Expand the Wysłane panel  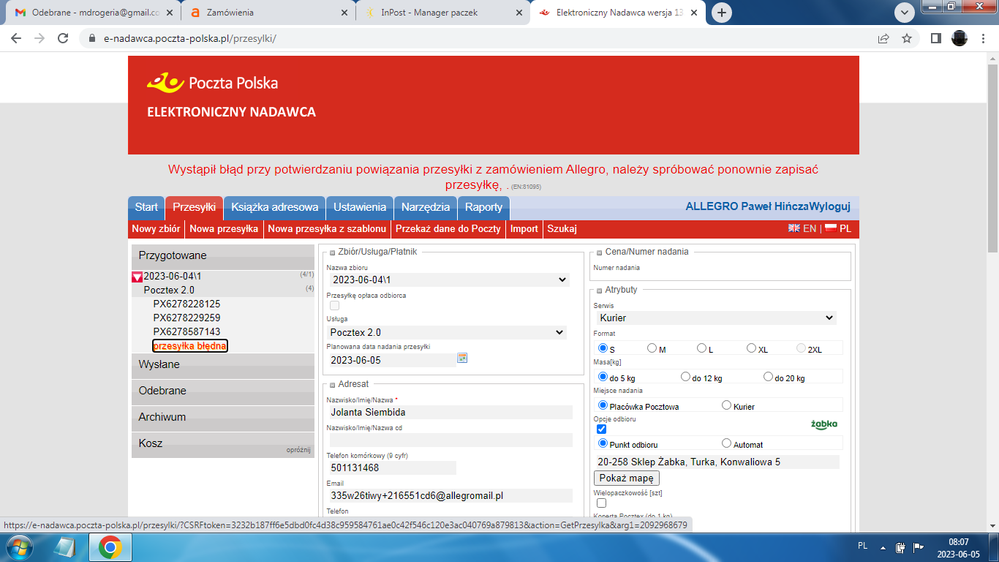click(x=223, y=364)
